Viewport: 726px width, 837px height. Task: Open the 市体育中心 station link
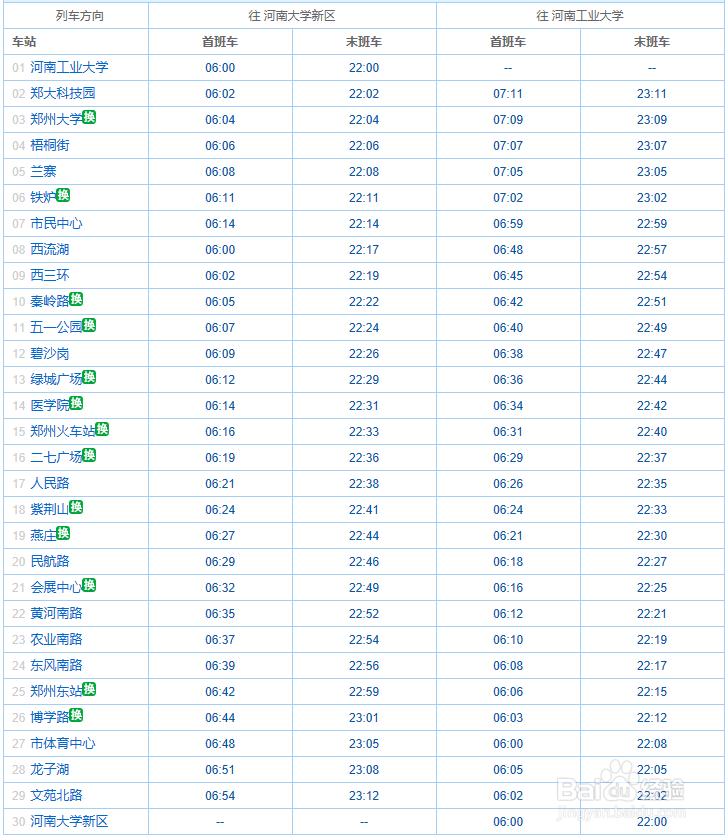[63, 744]
